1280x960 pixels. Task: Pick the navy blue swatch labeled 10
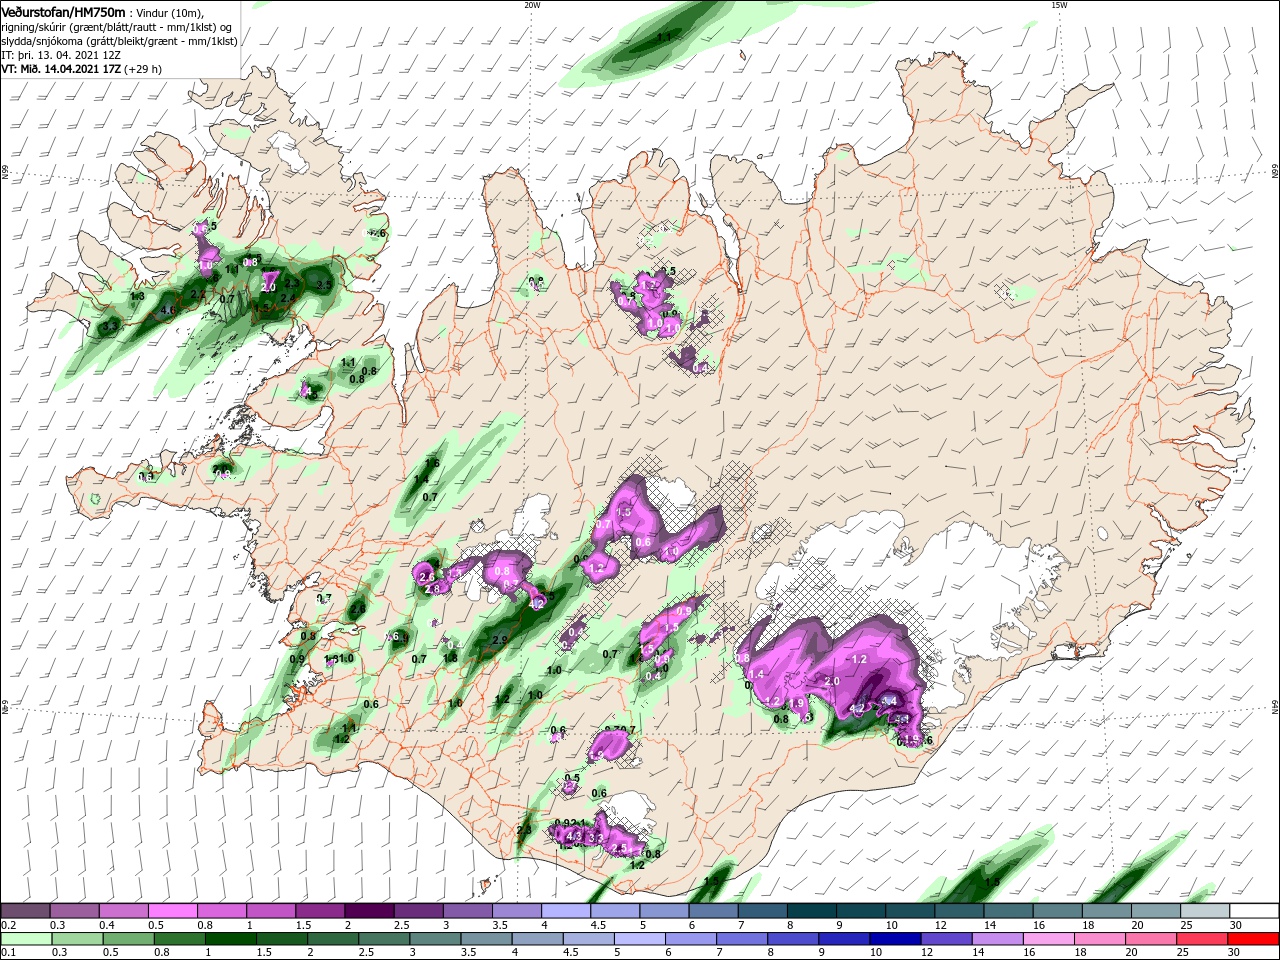click(x=893, y=939)
